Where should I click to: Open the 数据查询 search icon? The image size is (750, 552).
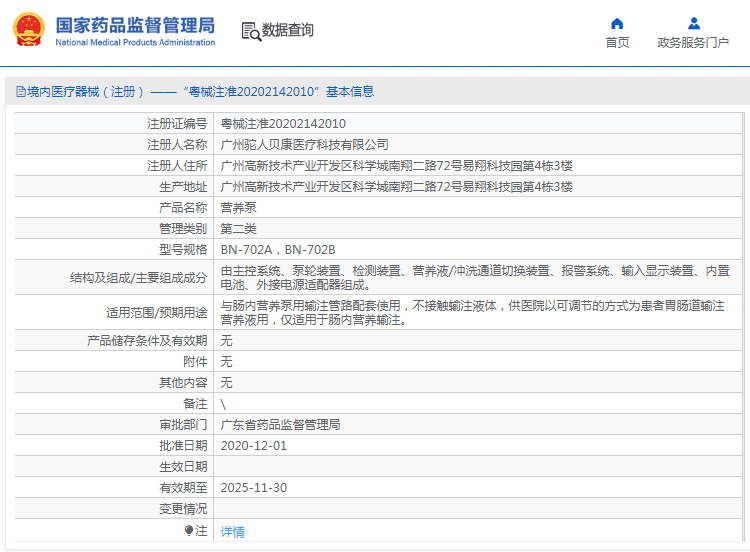point(251,31)
